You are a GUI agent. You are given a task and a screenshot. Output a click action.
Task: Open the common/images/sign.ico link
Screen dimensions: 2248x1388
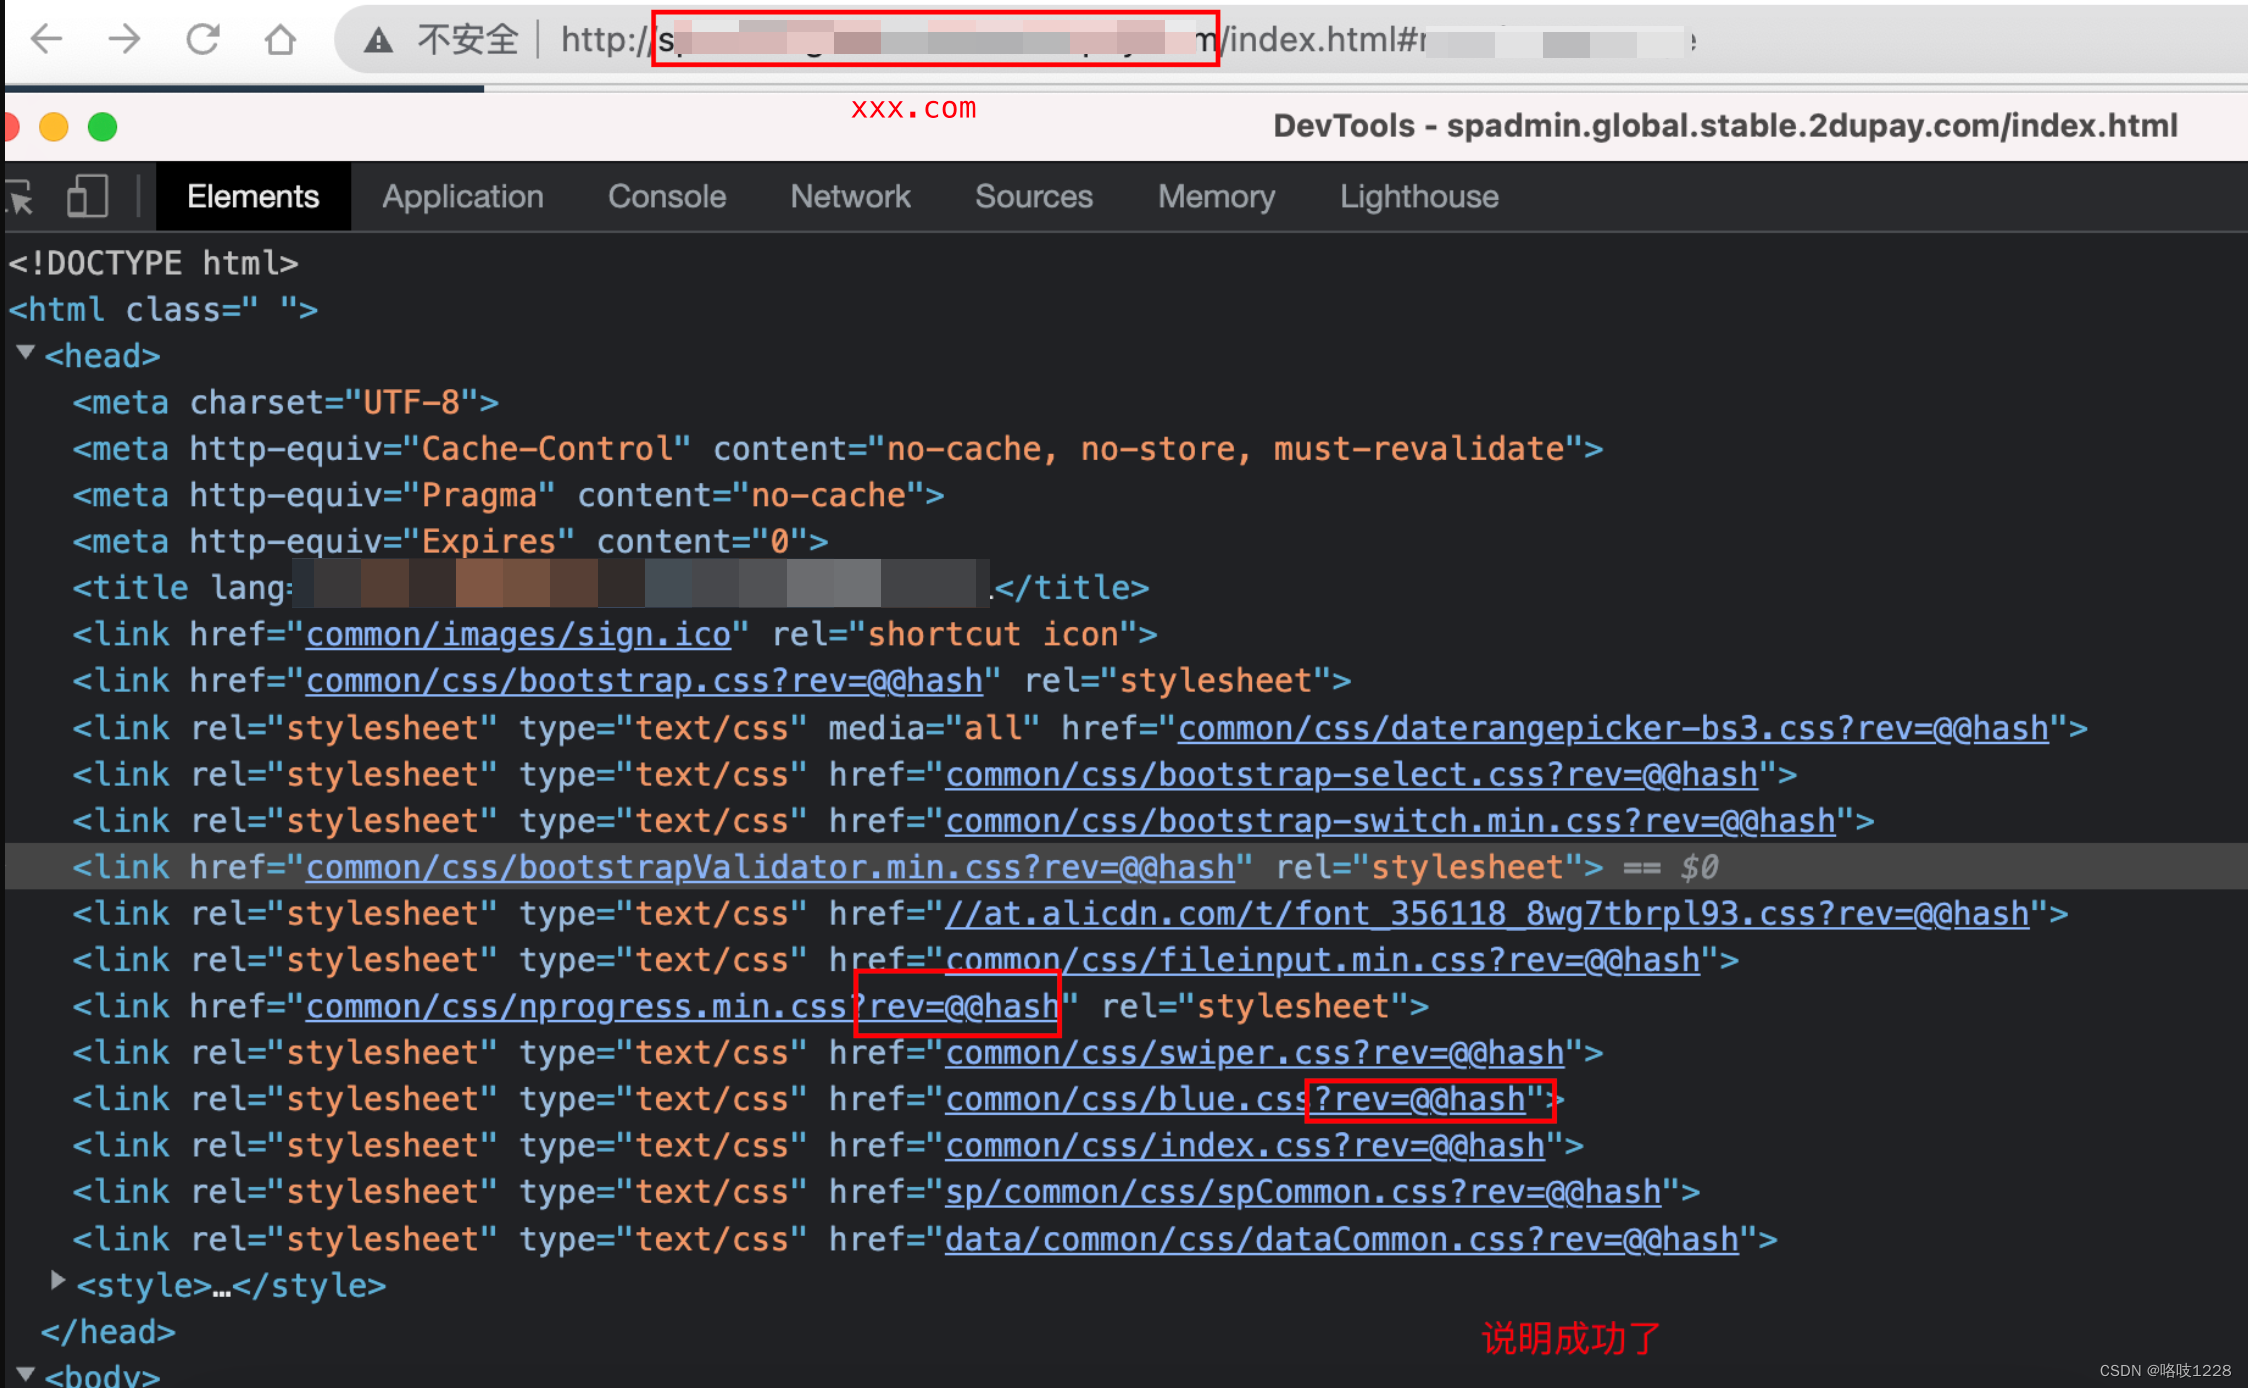click(518, 635)
